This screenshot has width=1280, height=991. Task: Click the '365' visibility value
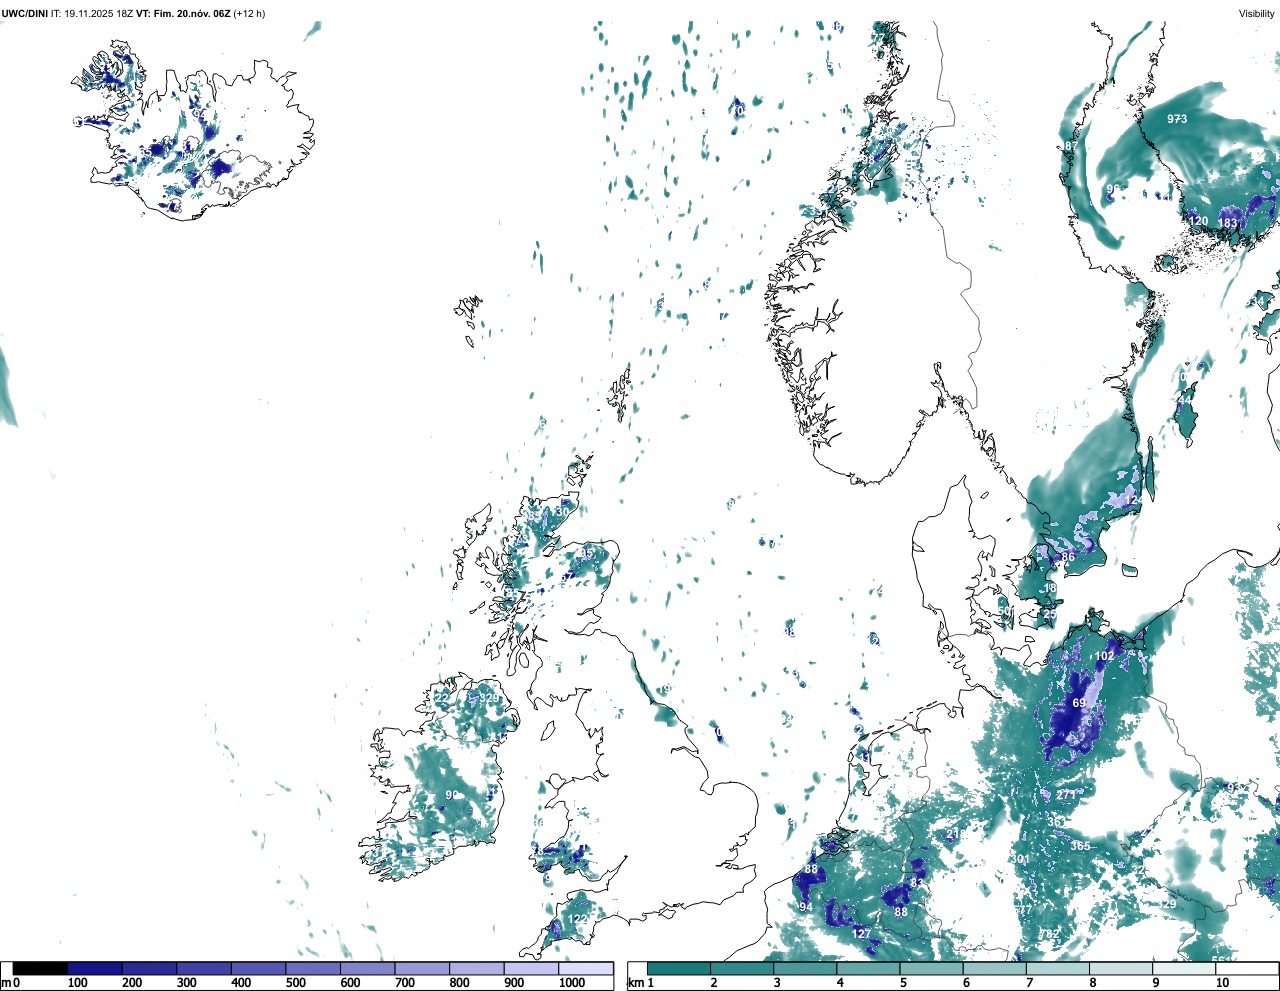(1081, 846)
